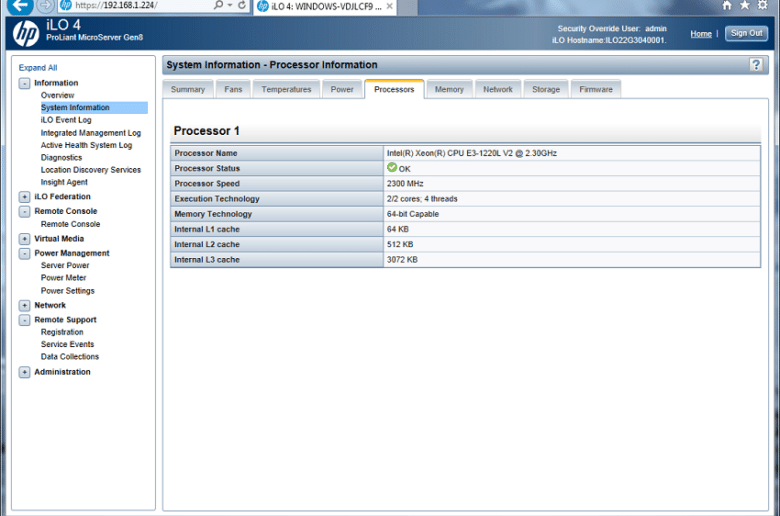Switch to the Memory tab
780x516 pixels.
[x=449, y=89]
